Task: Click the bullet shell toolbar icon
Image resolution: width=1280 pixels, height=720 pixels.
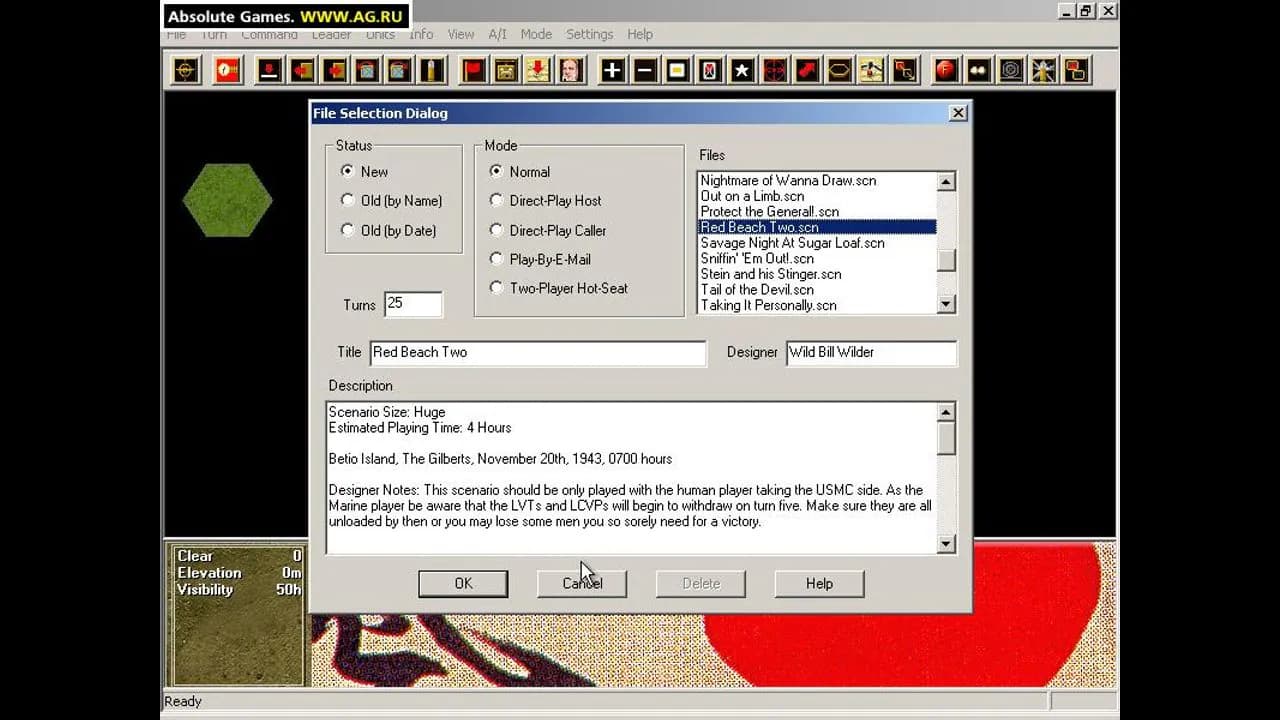Action: pos(432,70)
